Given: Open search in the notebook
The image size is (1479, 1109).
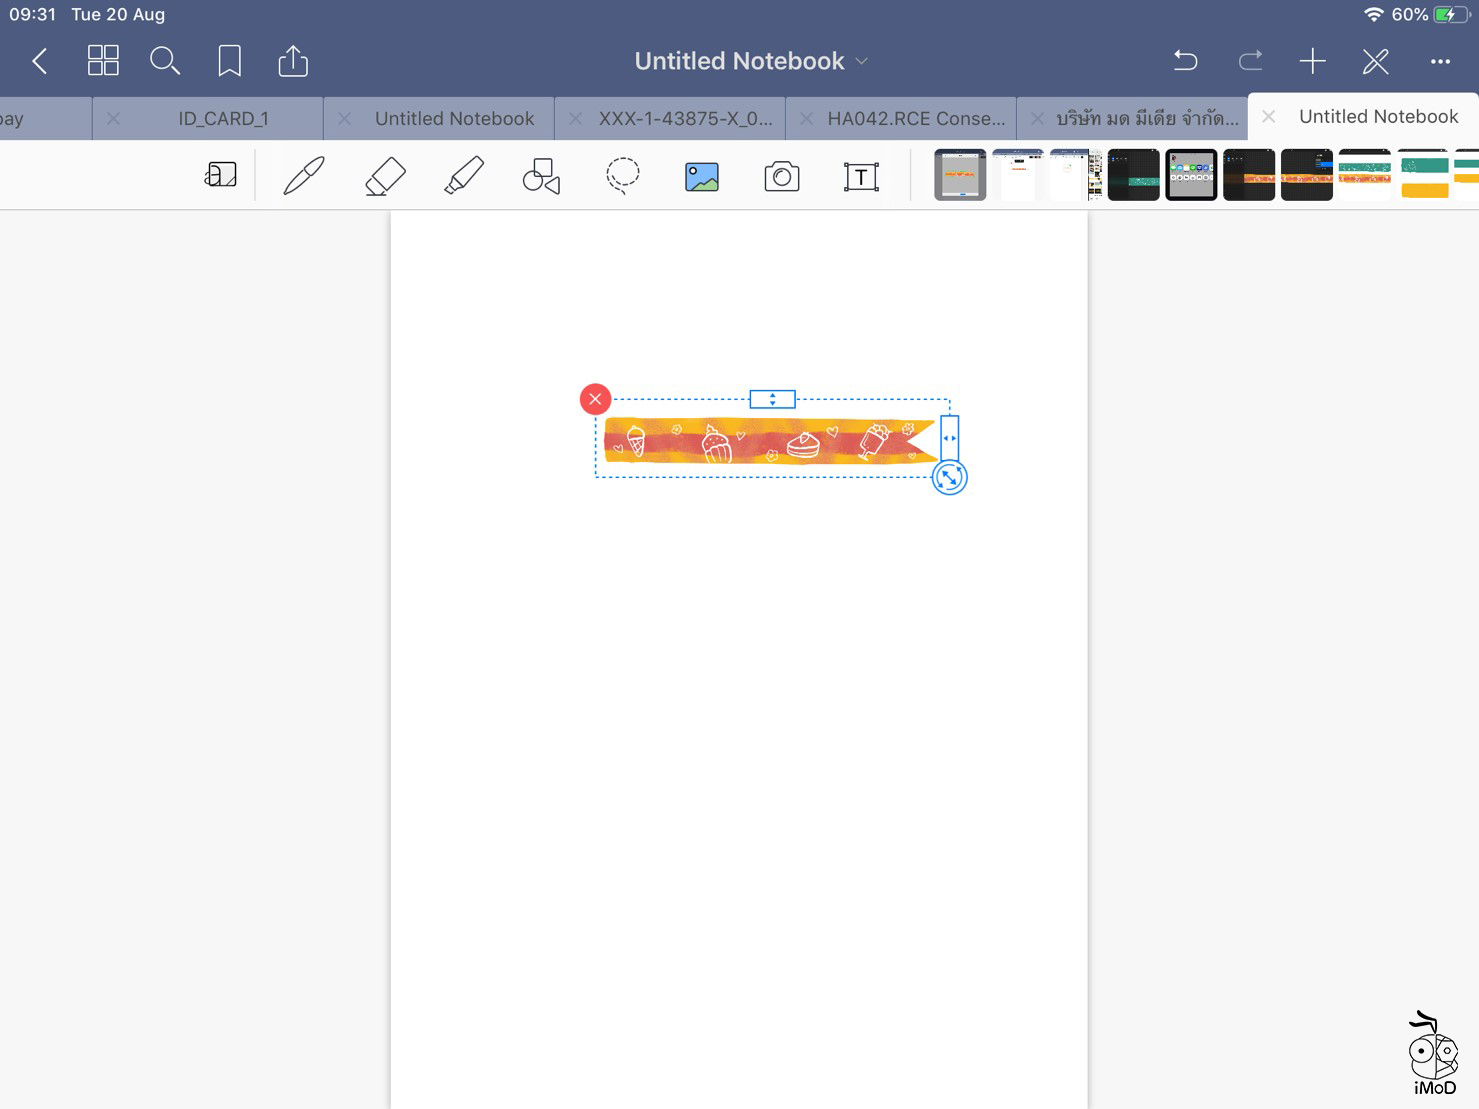Looking at the screenshot, I should point(165,61).
